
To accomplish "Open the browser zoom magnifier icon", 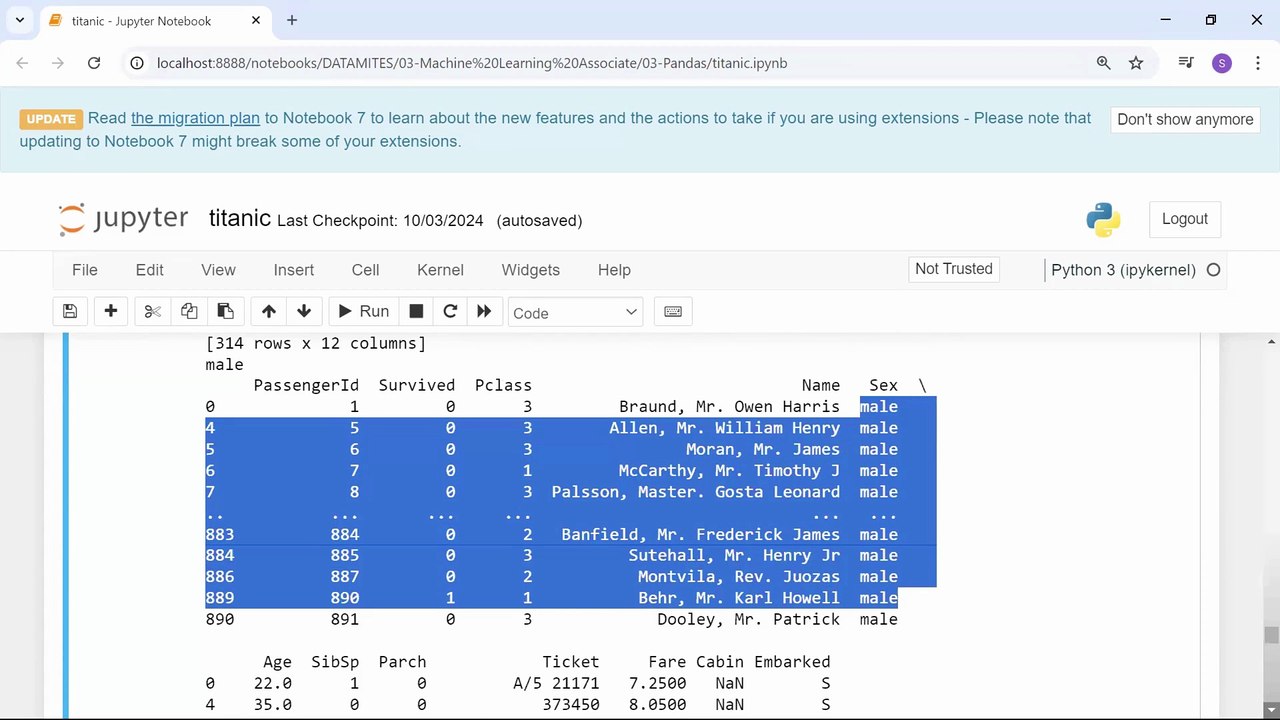I will 1104,63.
